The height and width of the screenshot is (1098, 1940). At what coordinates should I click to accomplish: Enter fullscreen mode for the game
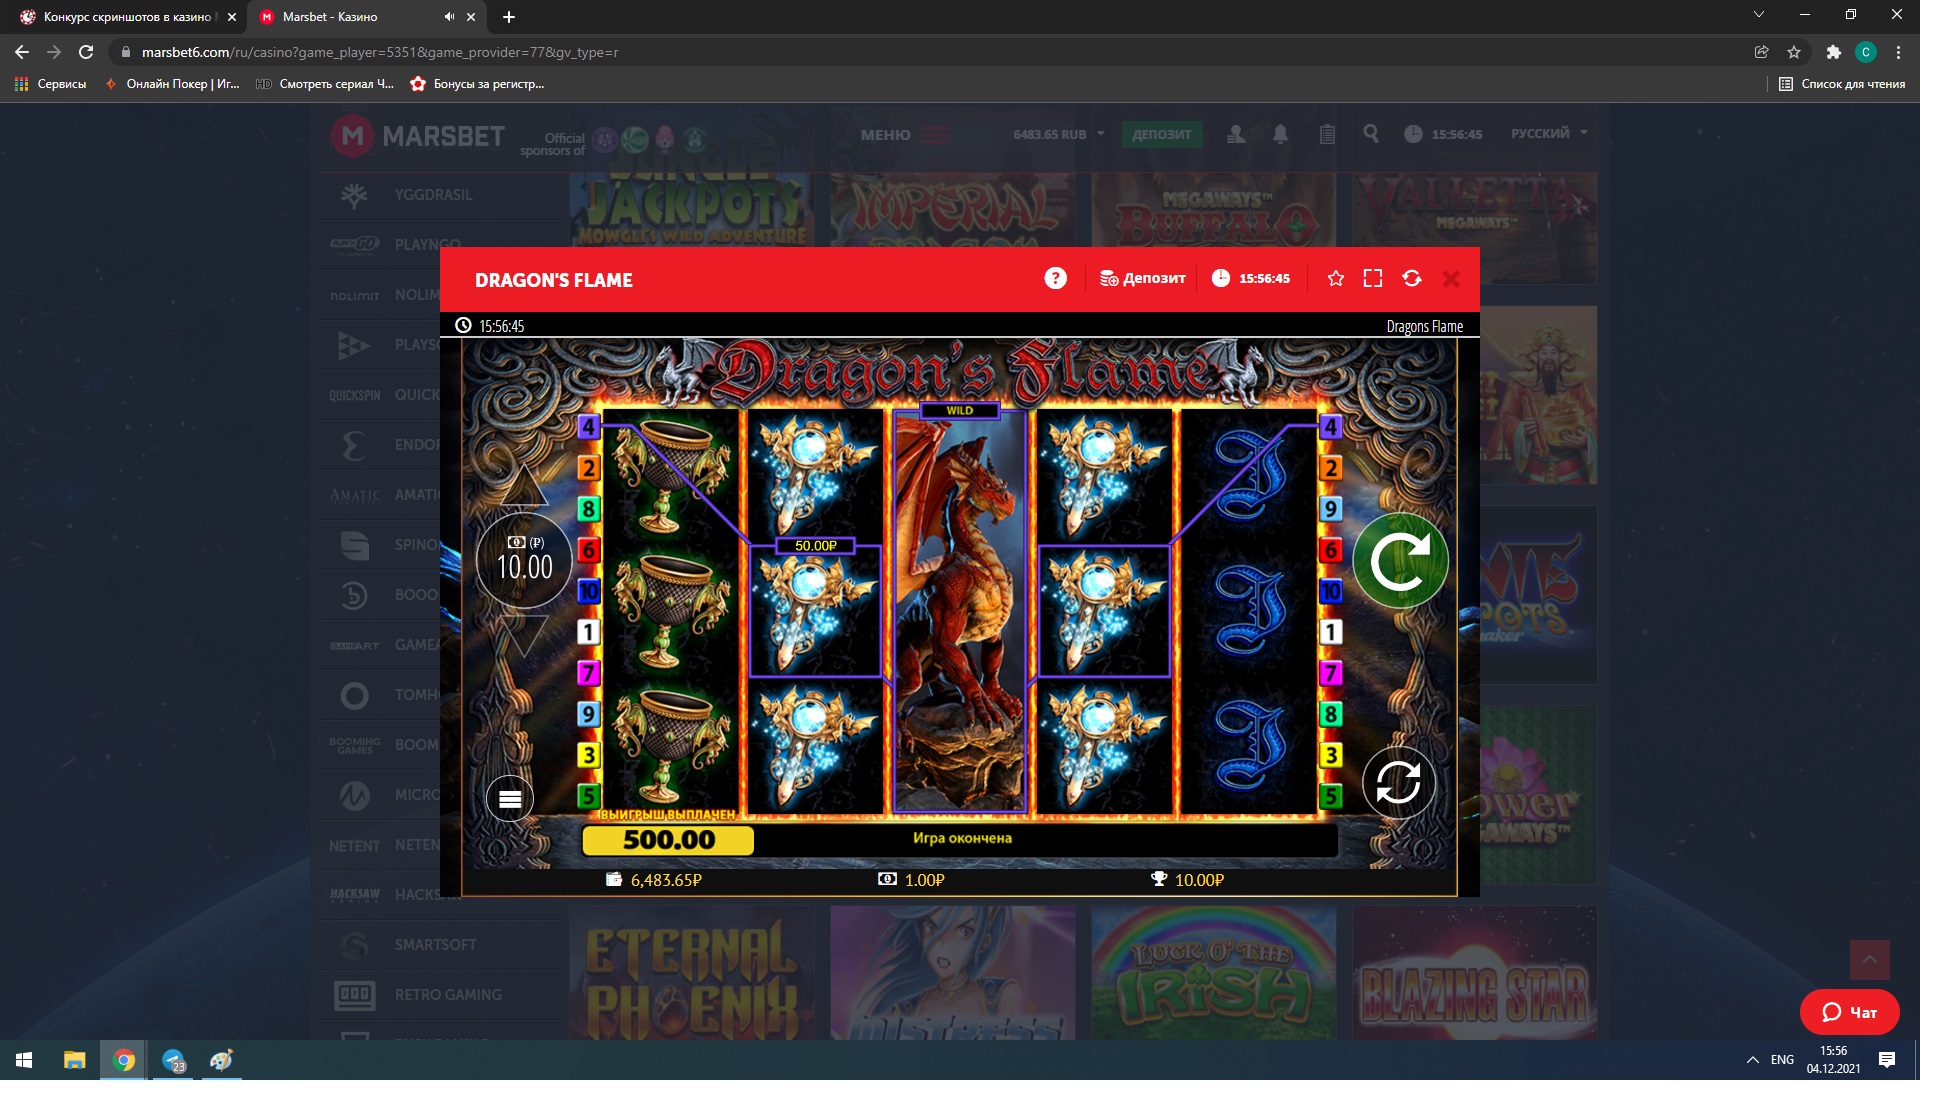tap(1373, 279)
